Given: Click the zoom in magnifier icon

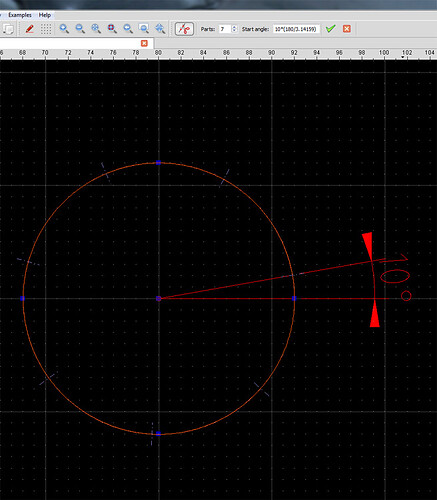Looking at the screenshot, I should pos(64,29).
